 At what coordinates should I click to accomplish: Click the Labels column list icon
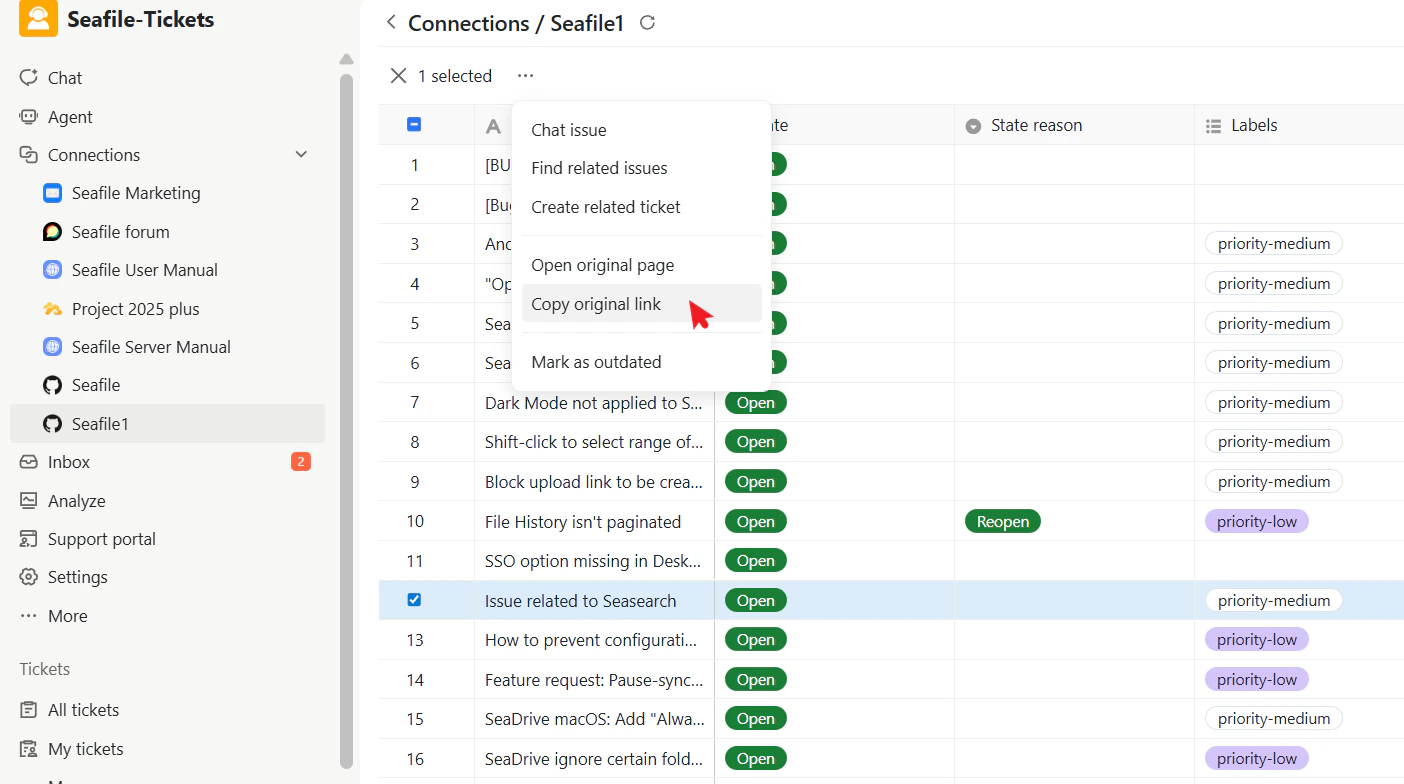1213,126
